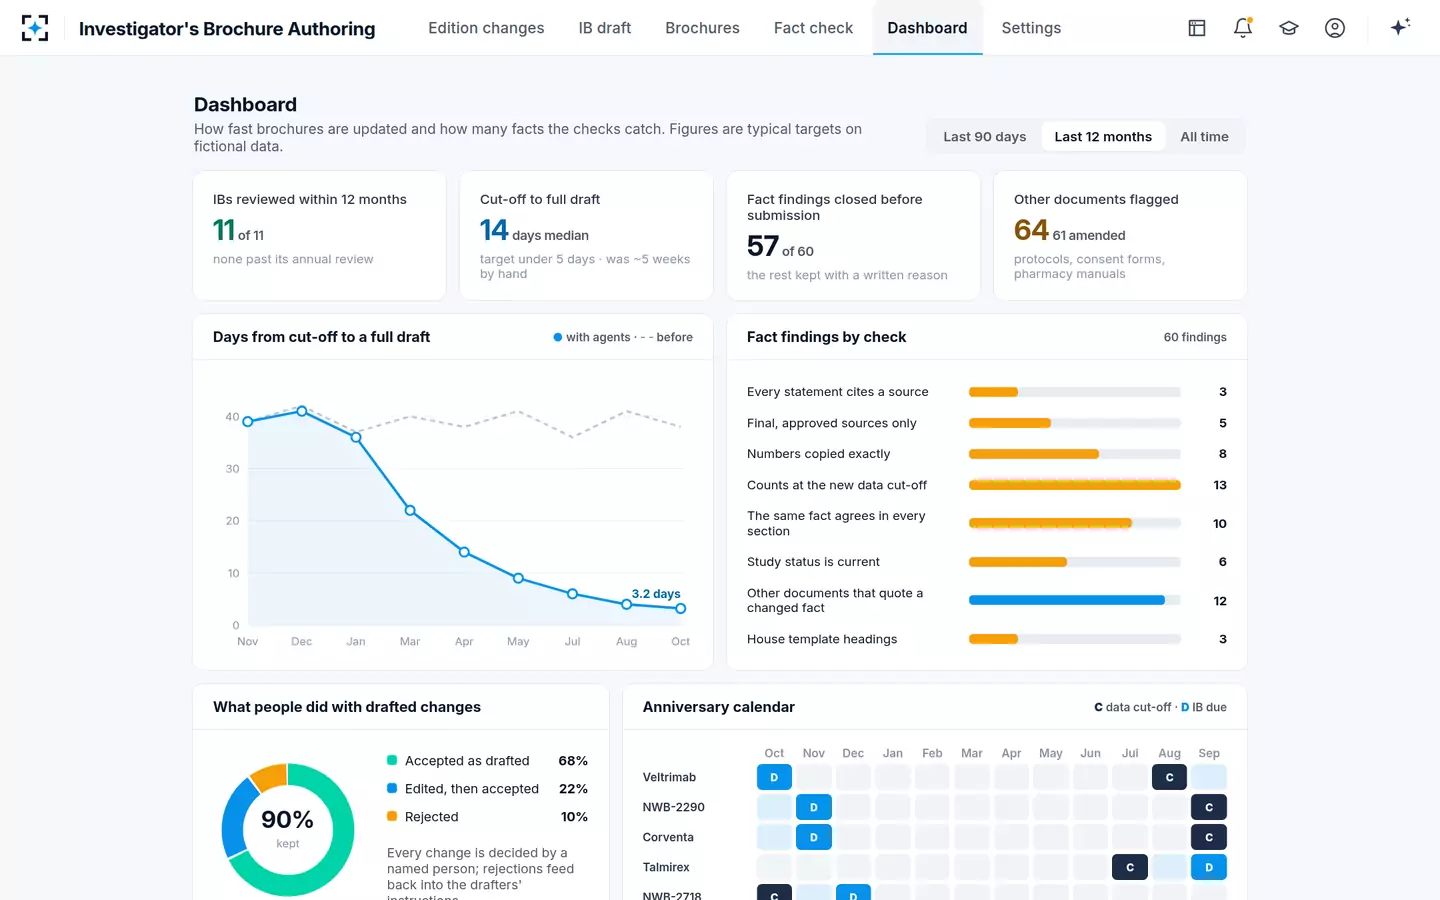Click the sparkle AI assistant icon
Image resolution: width=1440 pixels, height=900 pixels.
point(1400,27)
